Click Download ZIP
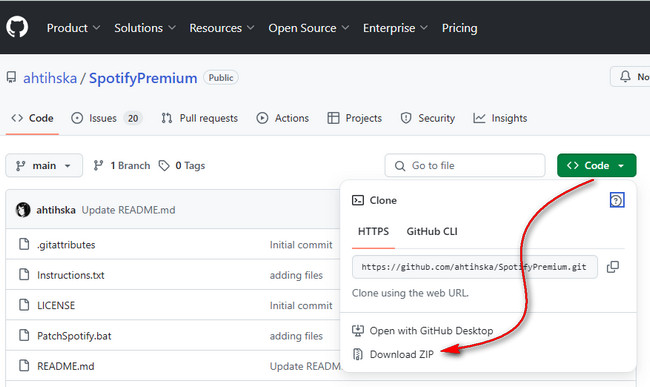 coord(401,354)
